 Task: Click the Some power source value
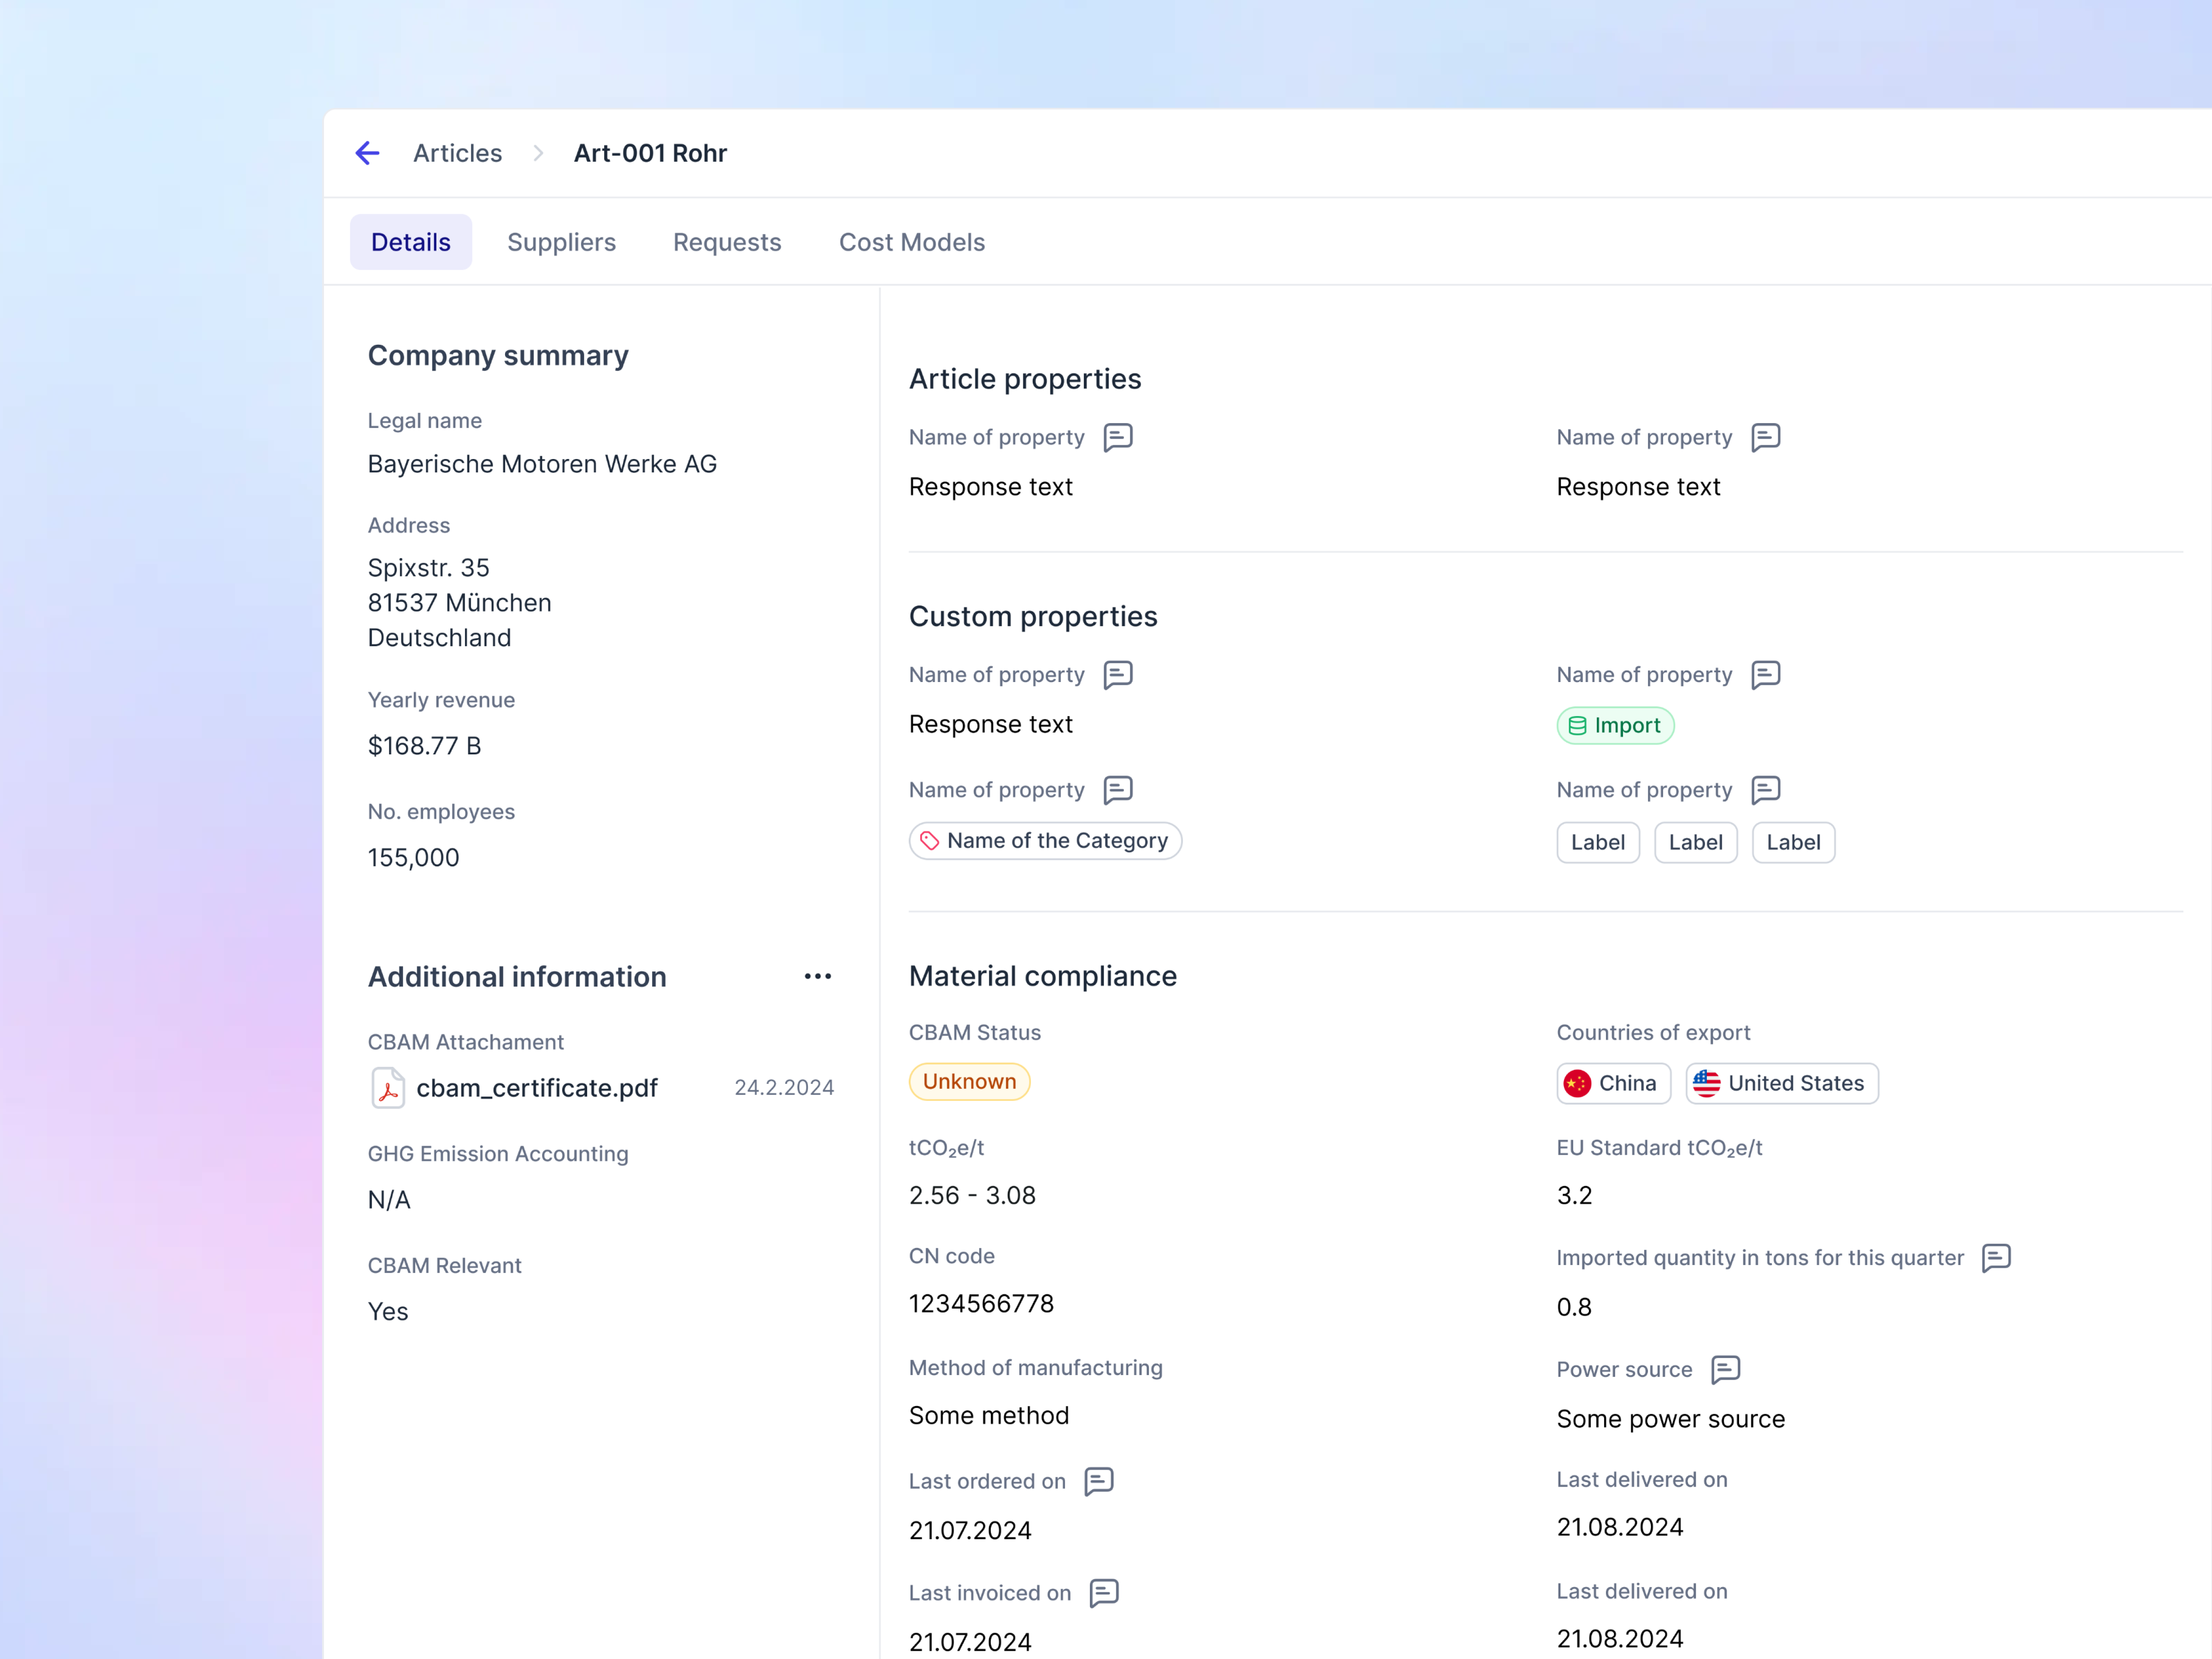coord(1670,1420)
